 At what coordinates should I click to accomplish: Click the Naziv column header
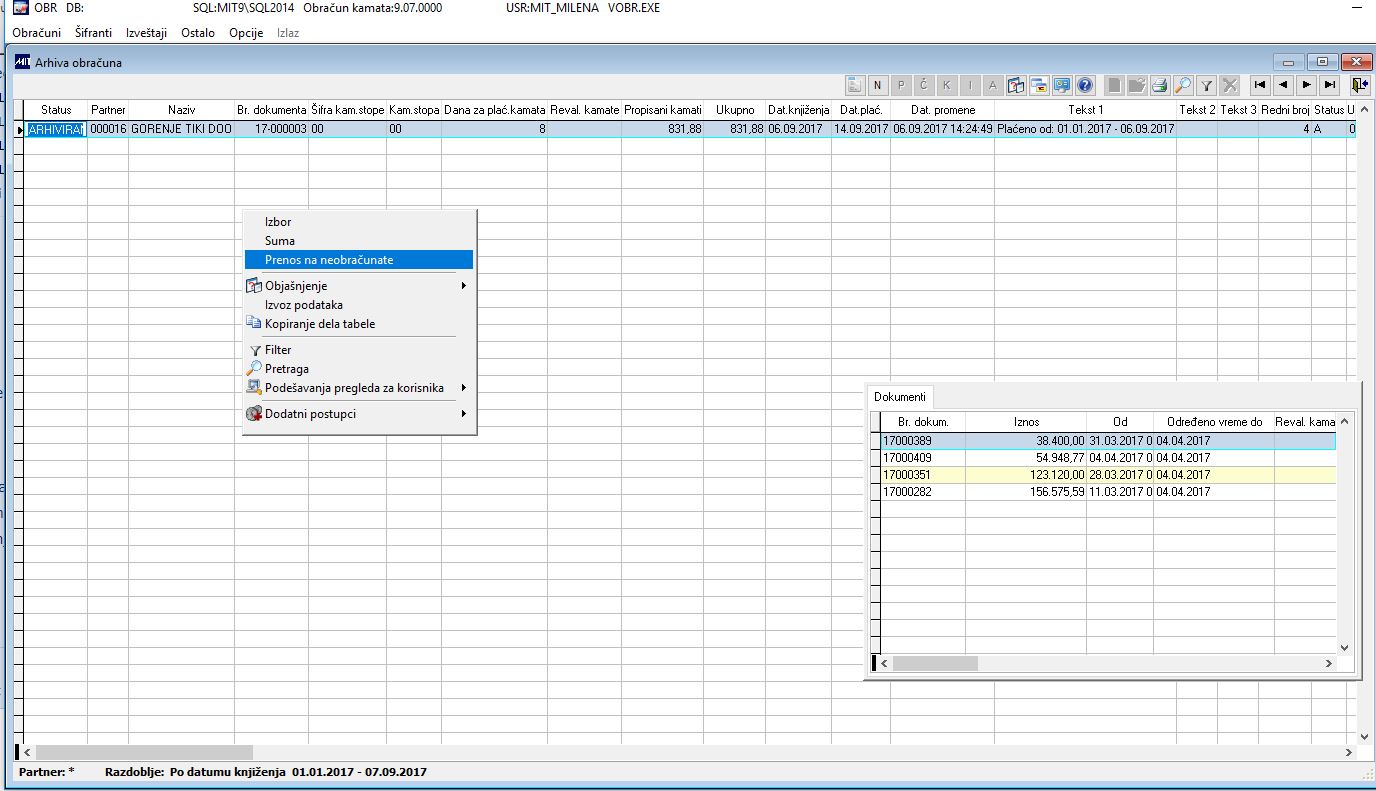(181, 110)
